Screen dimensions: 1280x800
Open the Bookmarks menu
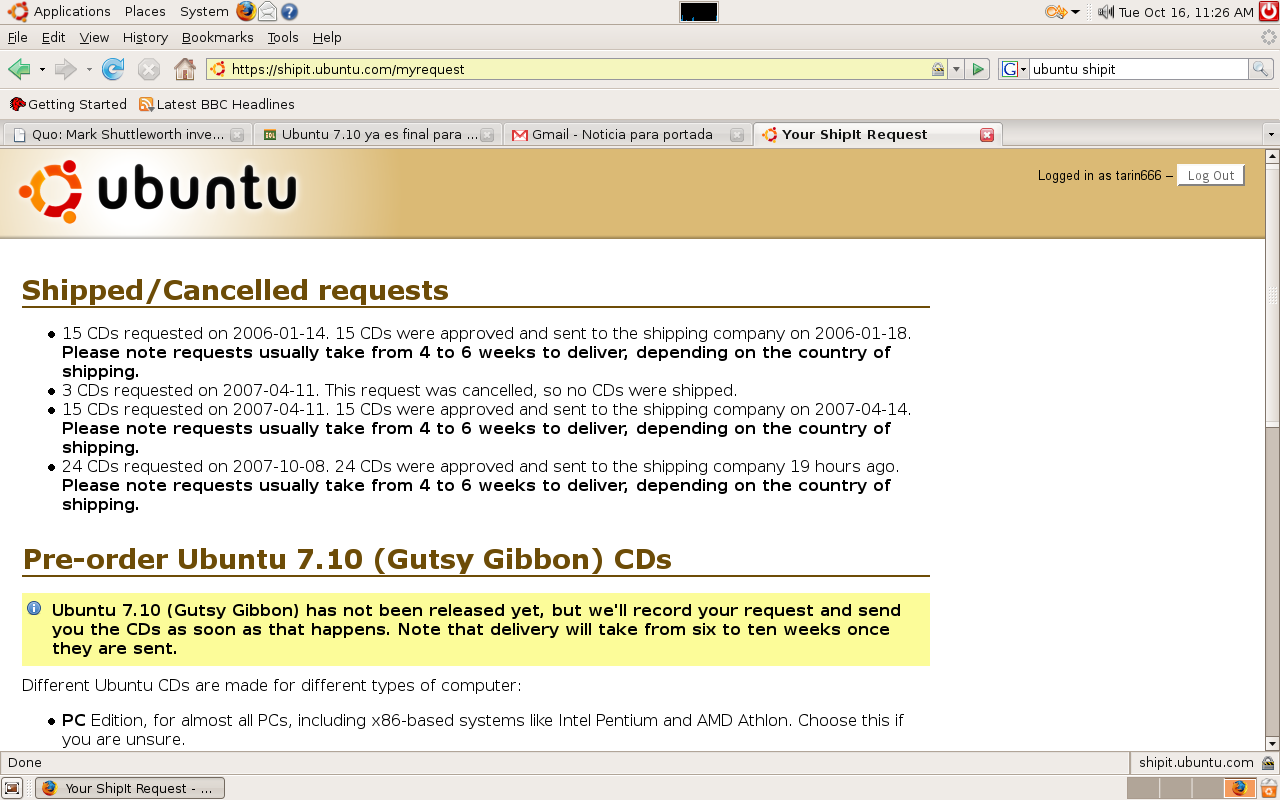coord(218,37)
